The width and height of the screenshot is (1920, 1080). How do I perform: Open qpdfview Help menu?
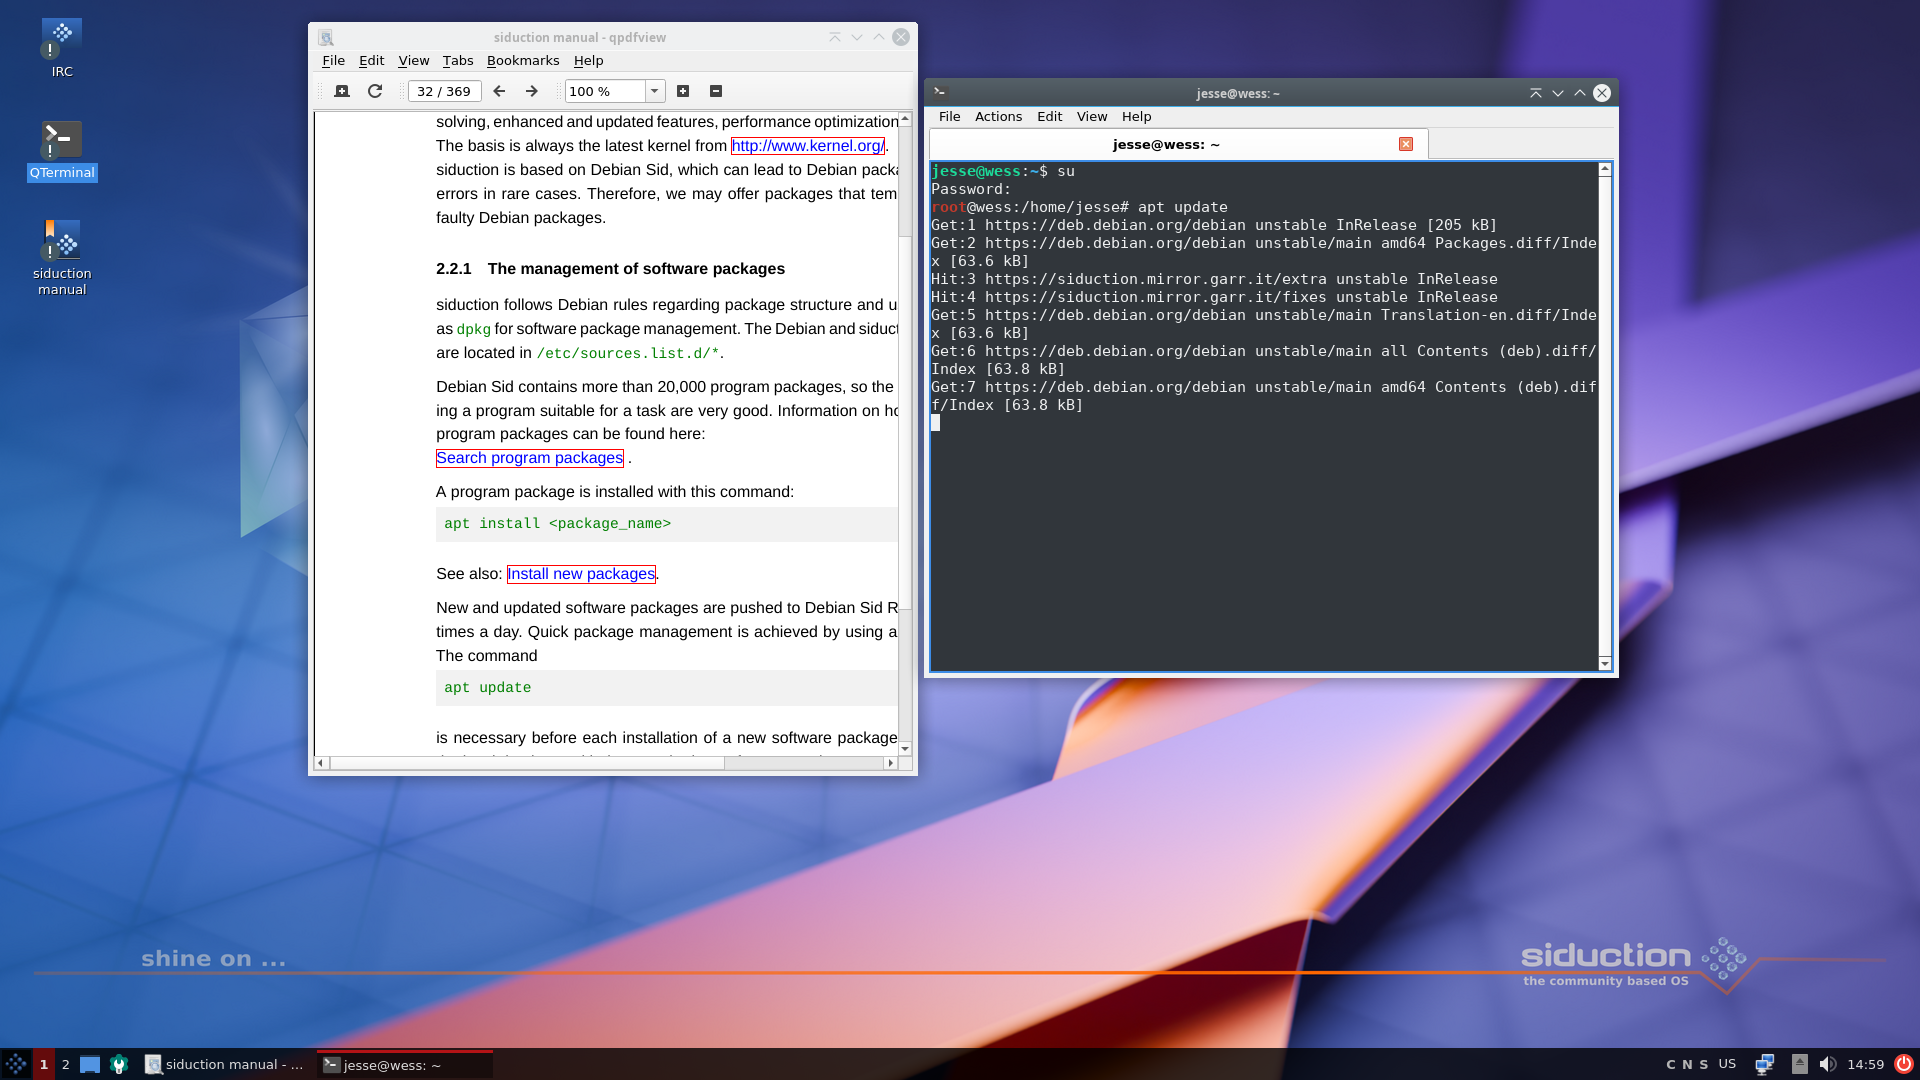(x=588, y=61)
